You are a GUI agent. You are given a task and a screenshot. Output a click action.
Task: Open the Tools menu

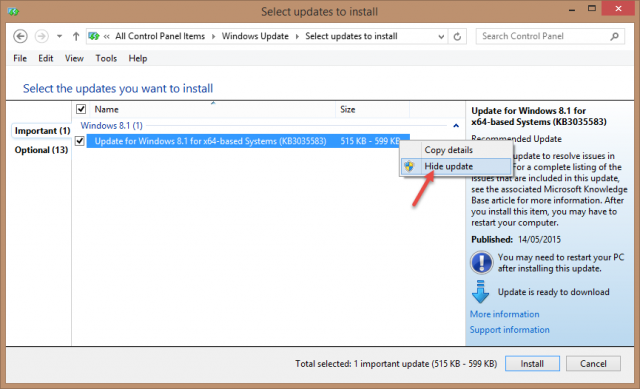(x=106, y=58)
